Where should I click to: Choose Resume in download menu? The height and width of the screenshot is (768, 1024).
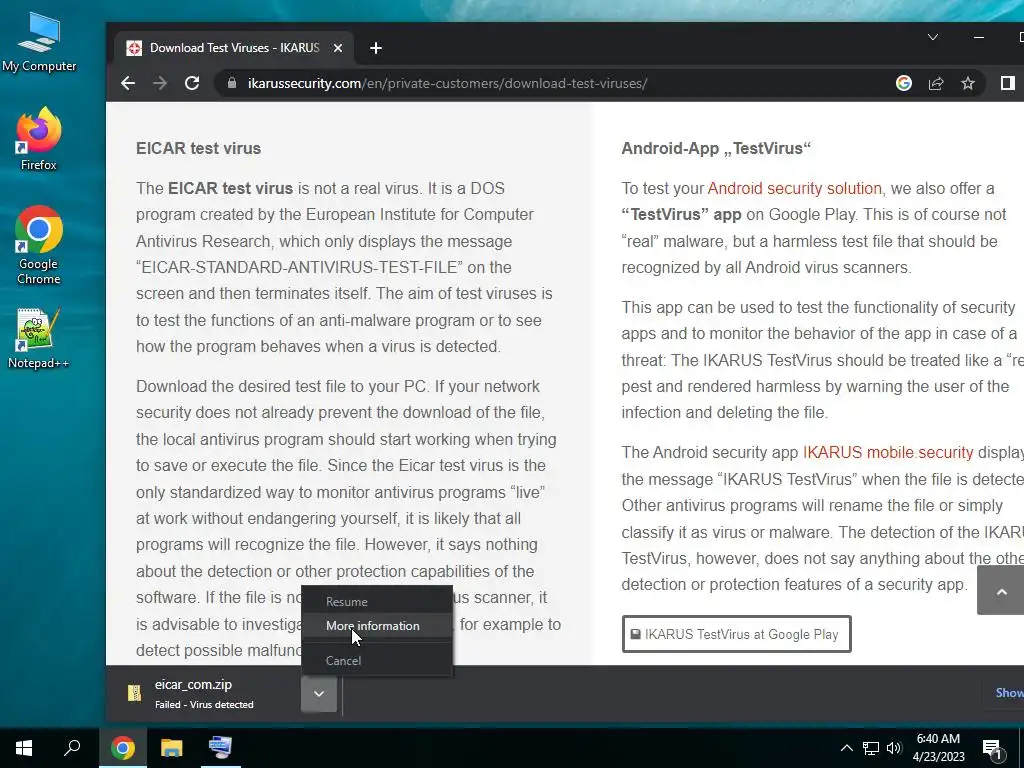[377, 601]
